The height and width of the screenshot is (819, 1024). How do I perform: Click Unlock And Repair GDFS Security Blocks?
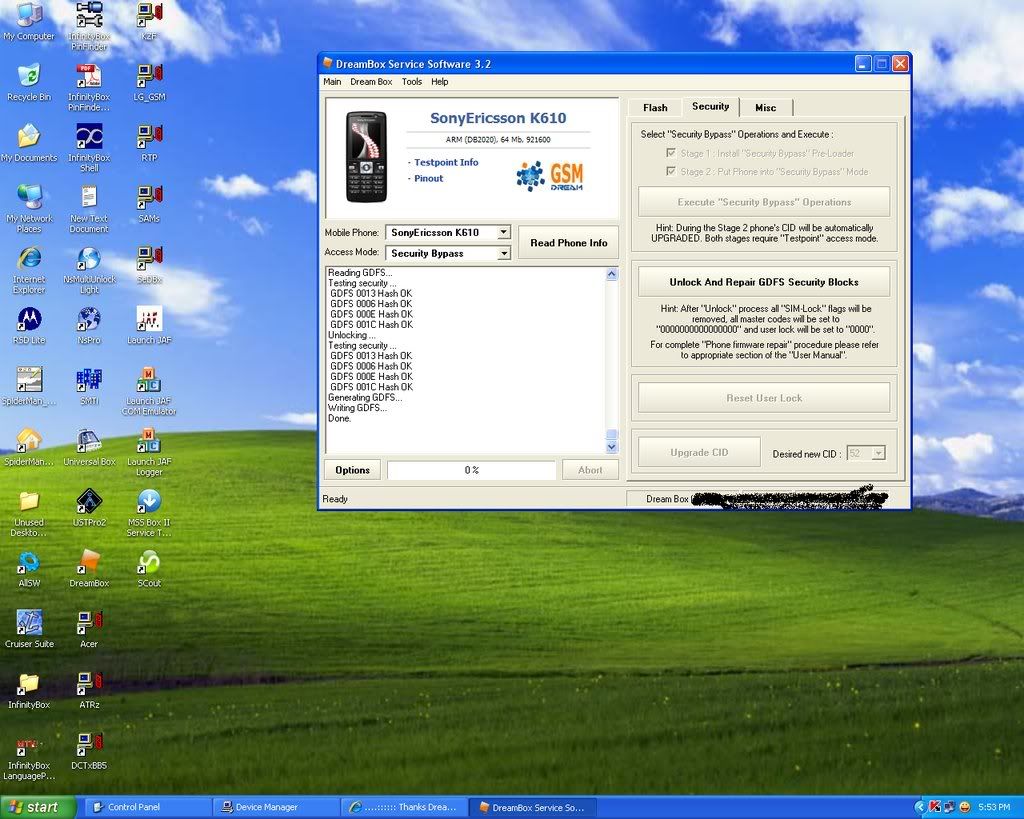click(x=764, y=282)
